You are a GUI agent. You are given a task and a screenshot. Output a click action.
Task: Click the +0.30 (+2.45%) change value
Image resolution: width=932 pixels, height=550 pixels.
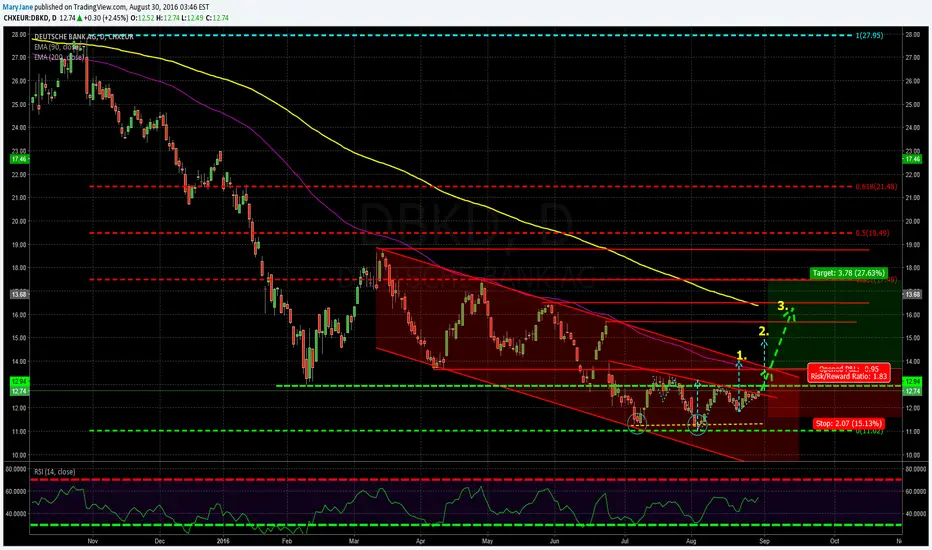coord(108,18)
